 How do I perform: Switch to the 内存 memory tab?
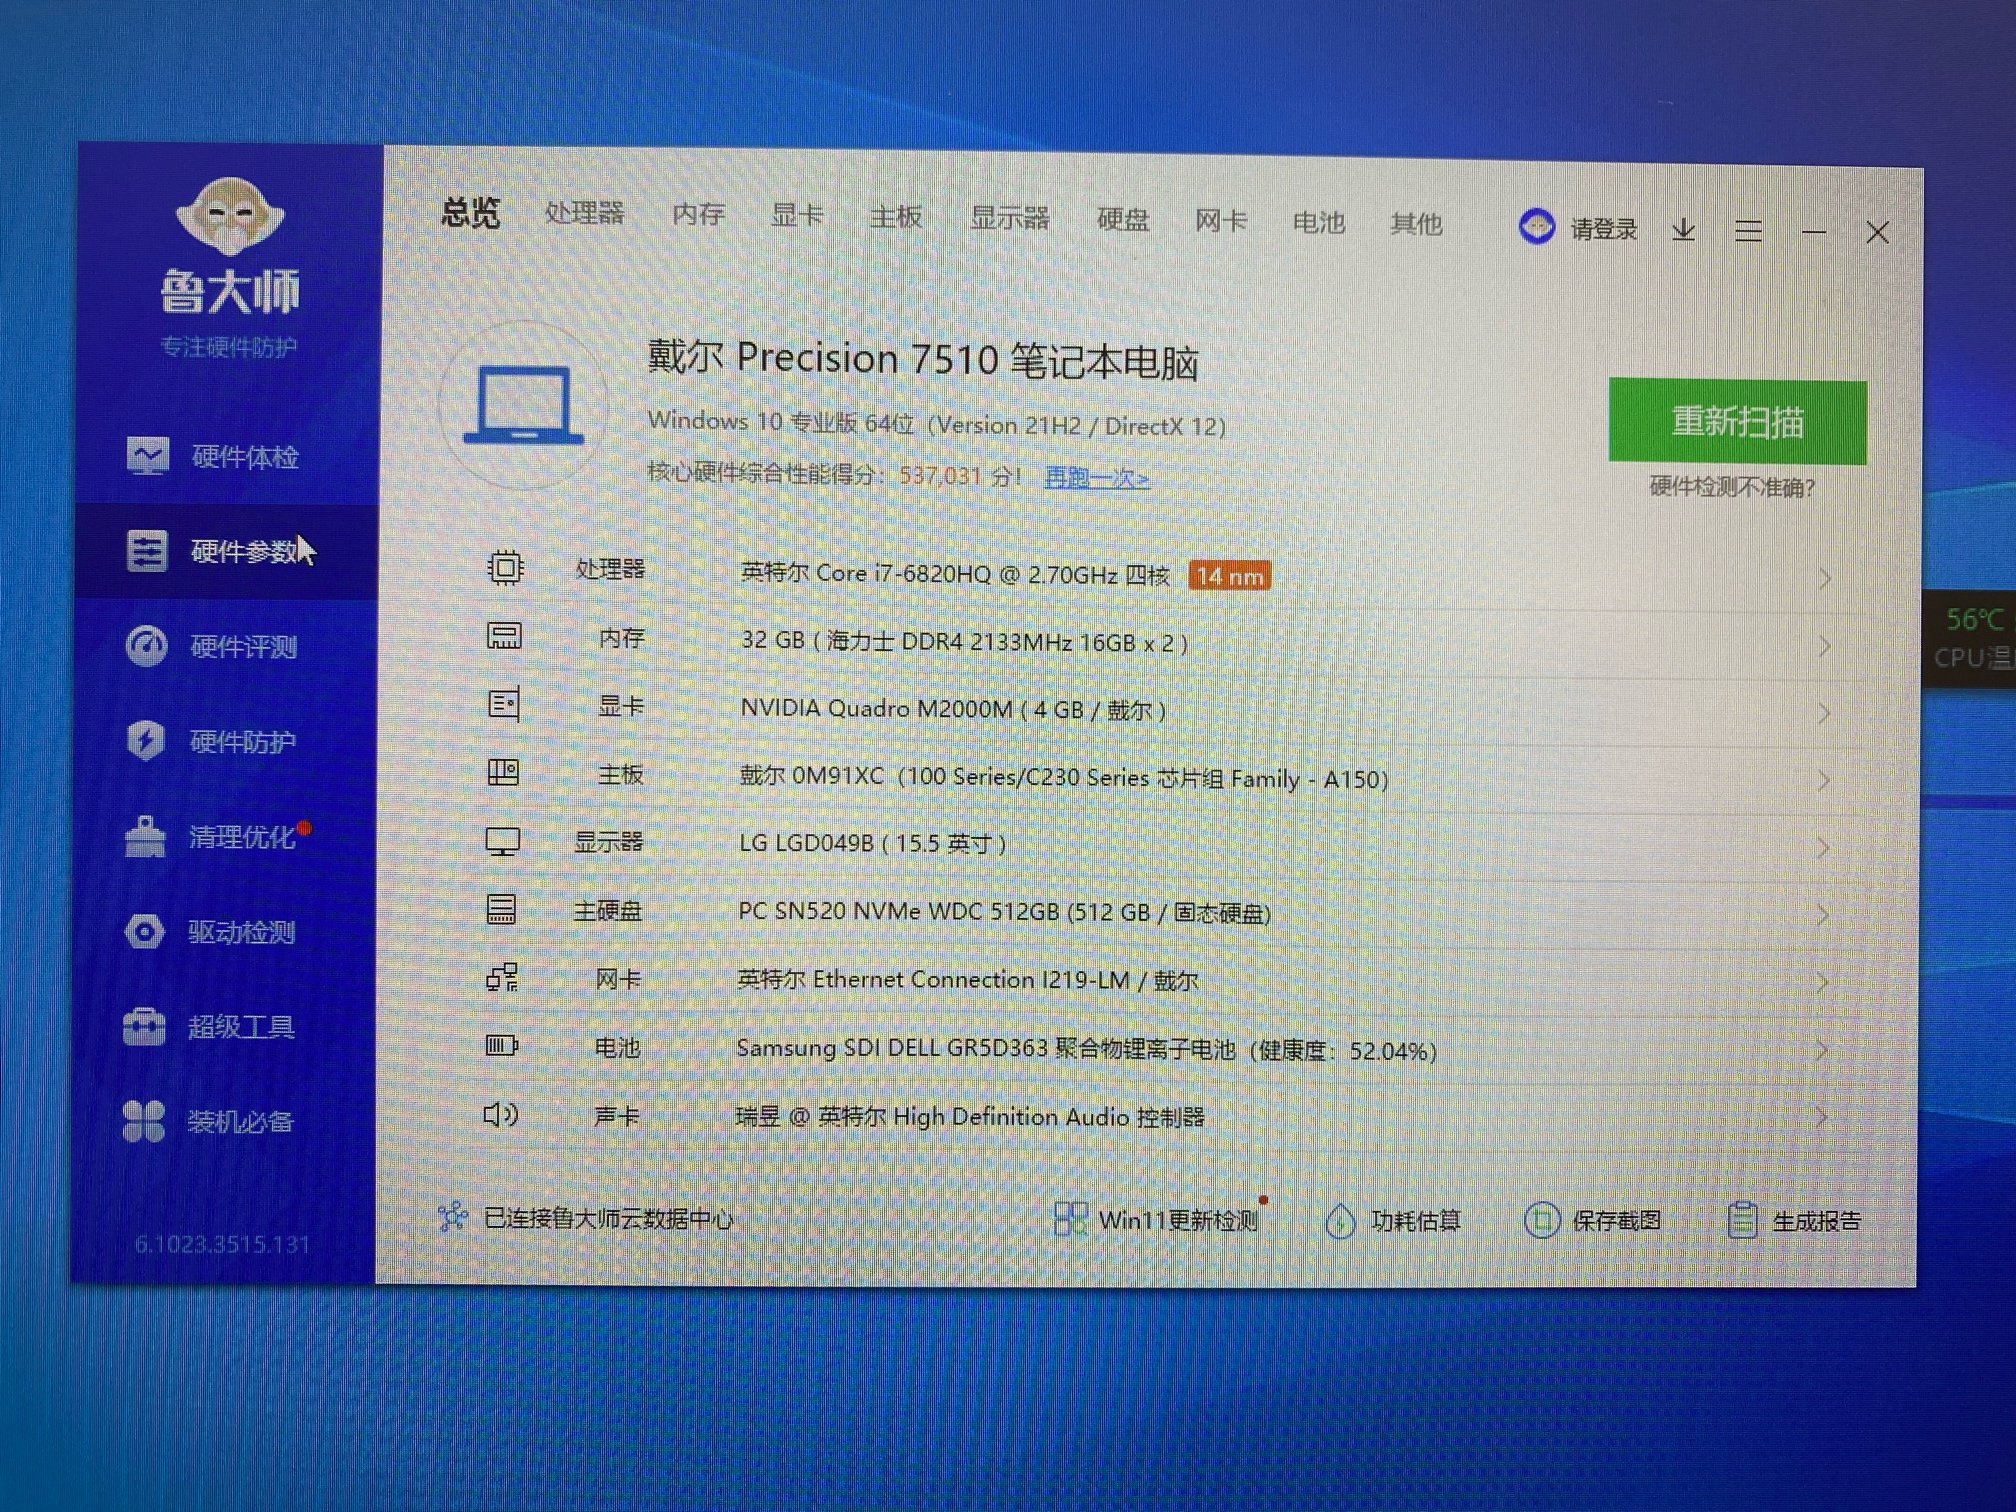[698, 214]
